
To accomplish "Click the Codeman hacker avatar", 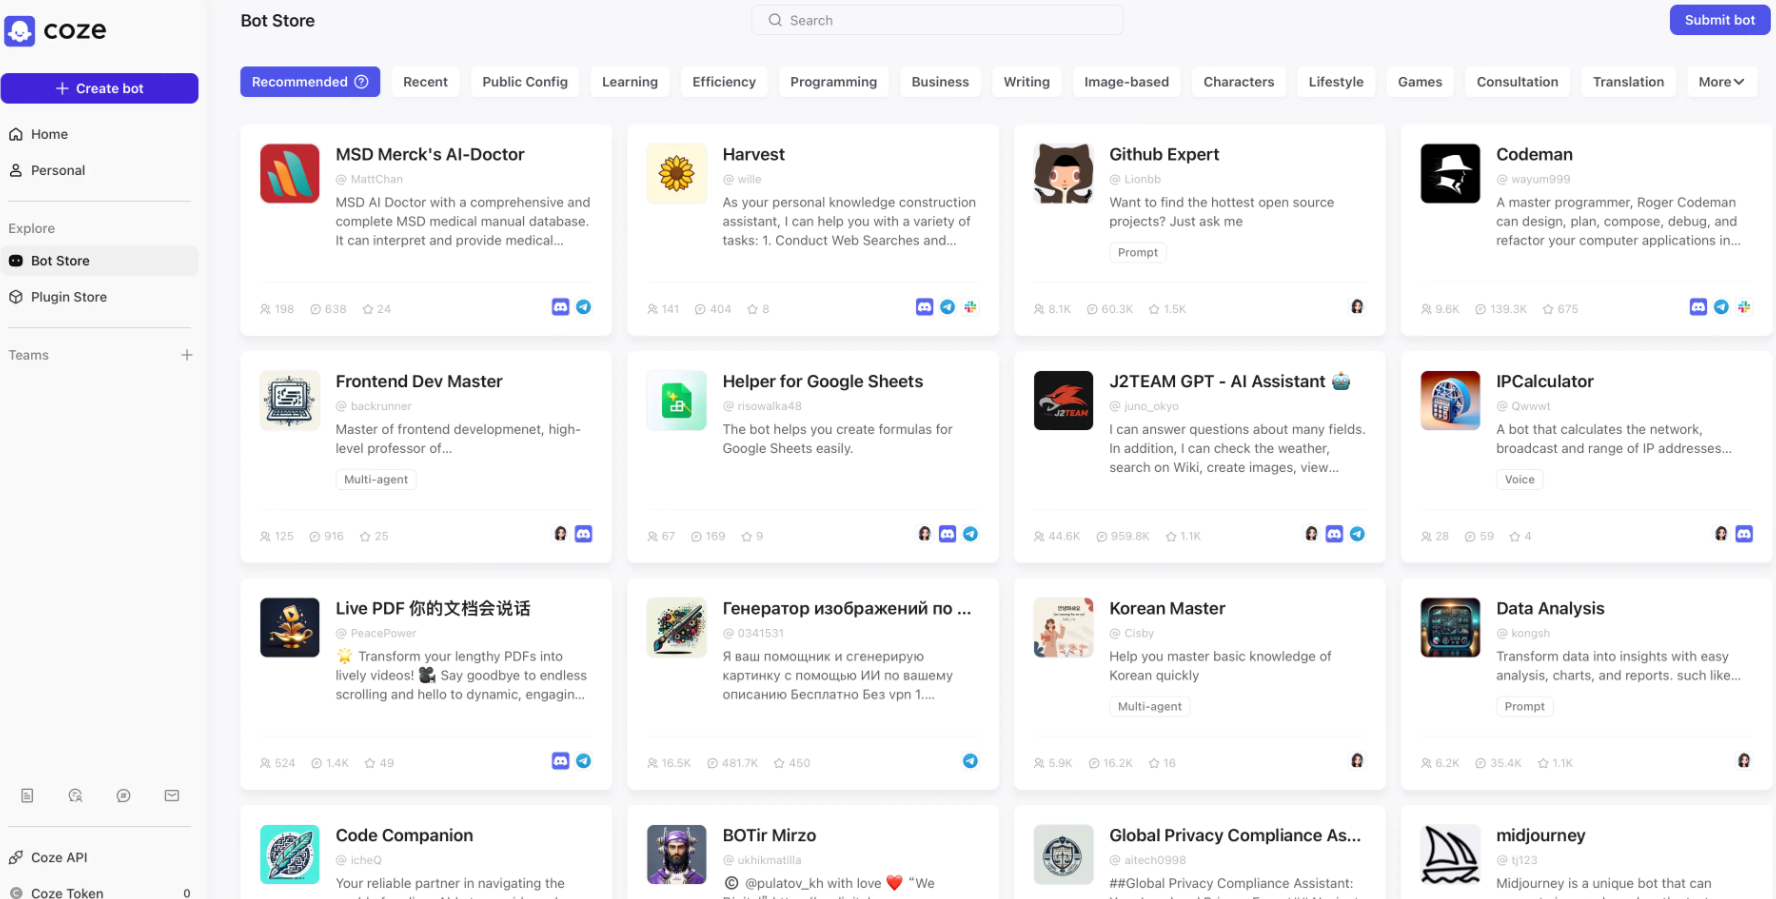I will click(1450, 174).
